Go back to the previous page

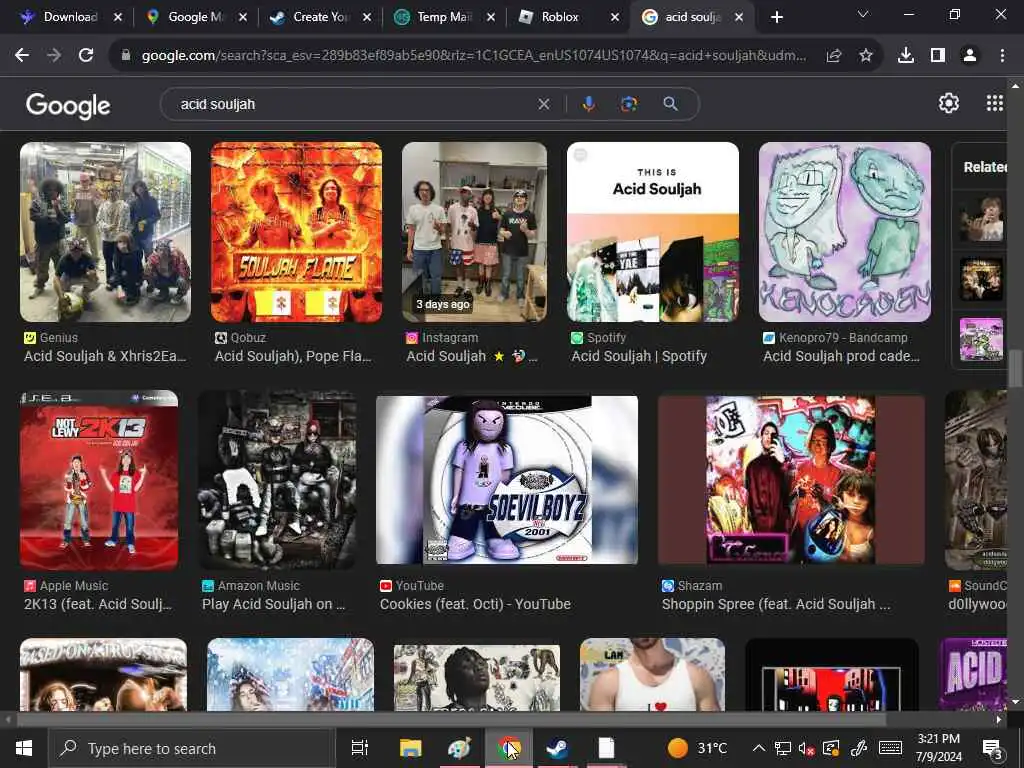pos(22,56)
